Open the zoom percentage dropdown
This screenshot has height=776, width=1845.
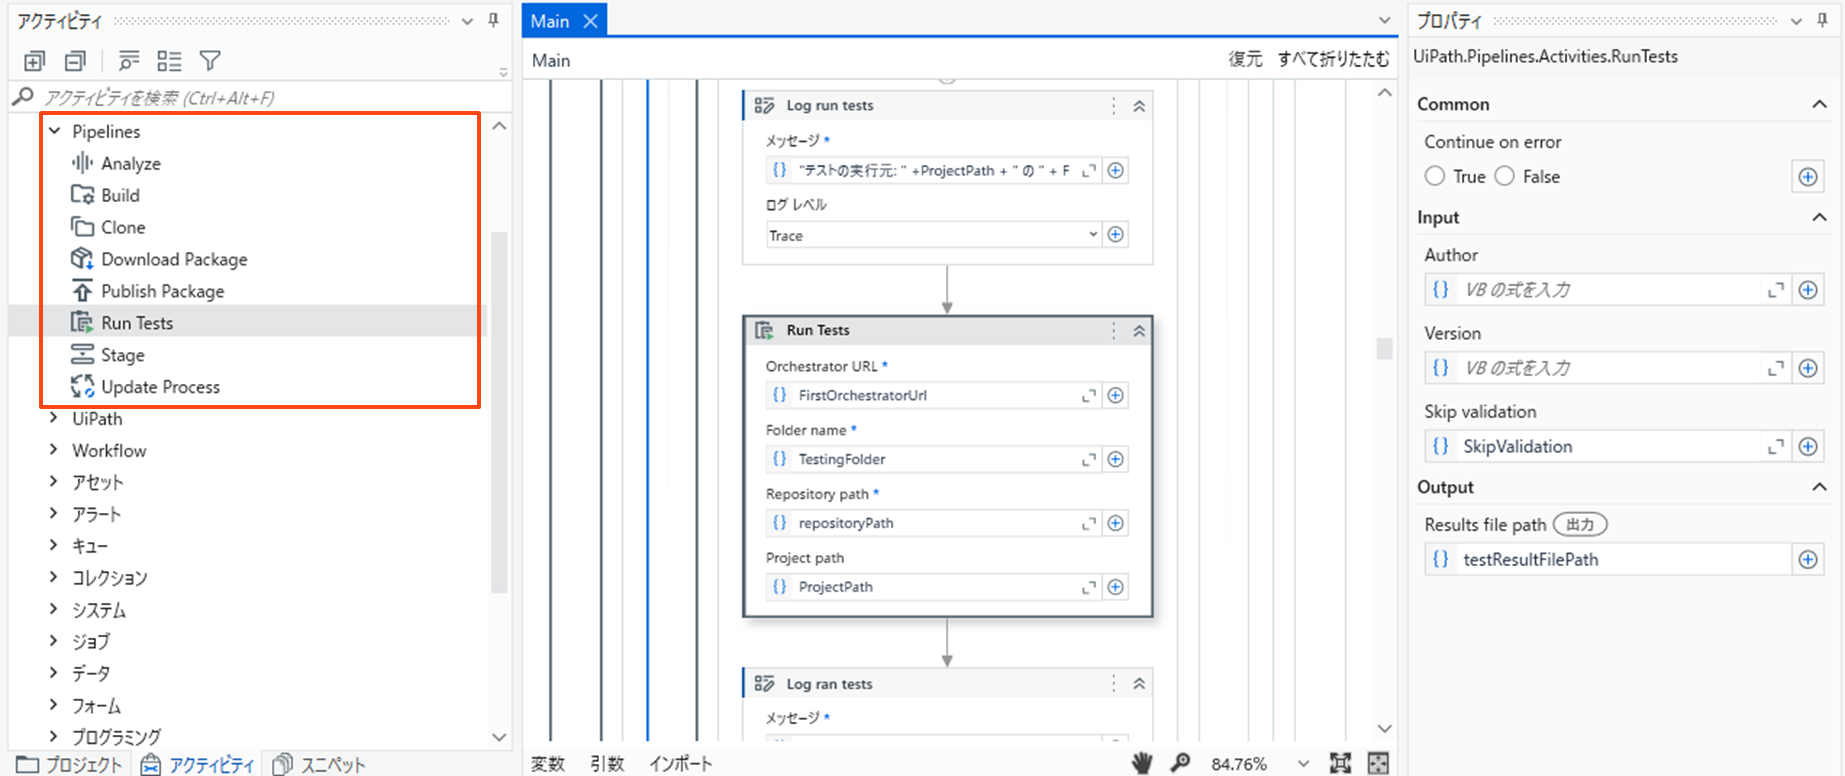pos(1303,764)
